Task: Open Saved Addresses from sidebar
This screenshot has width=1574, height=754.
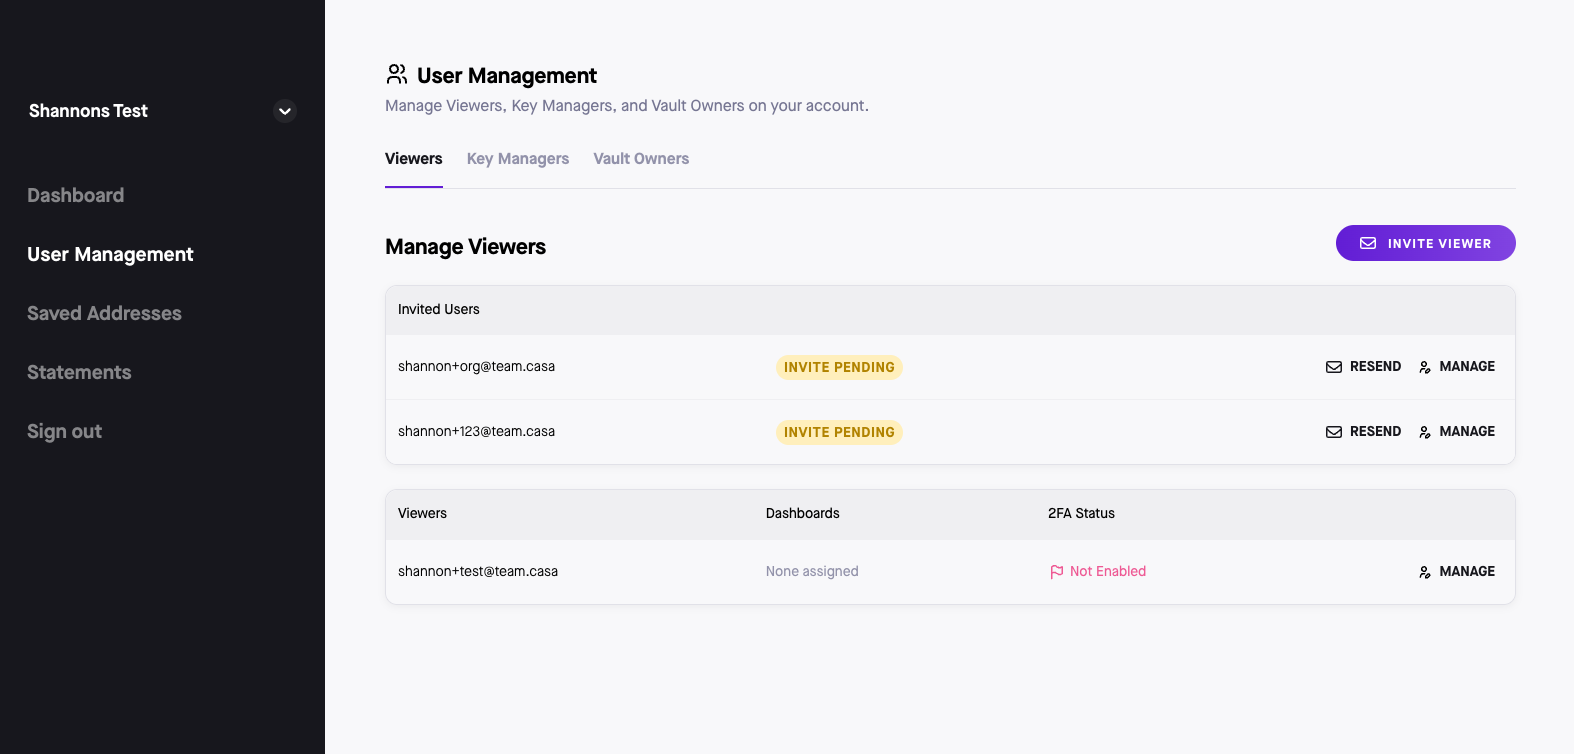Action: point(104,313)
